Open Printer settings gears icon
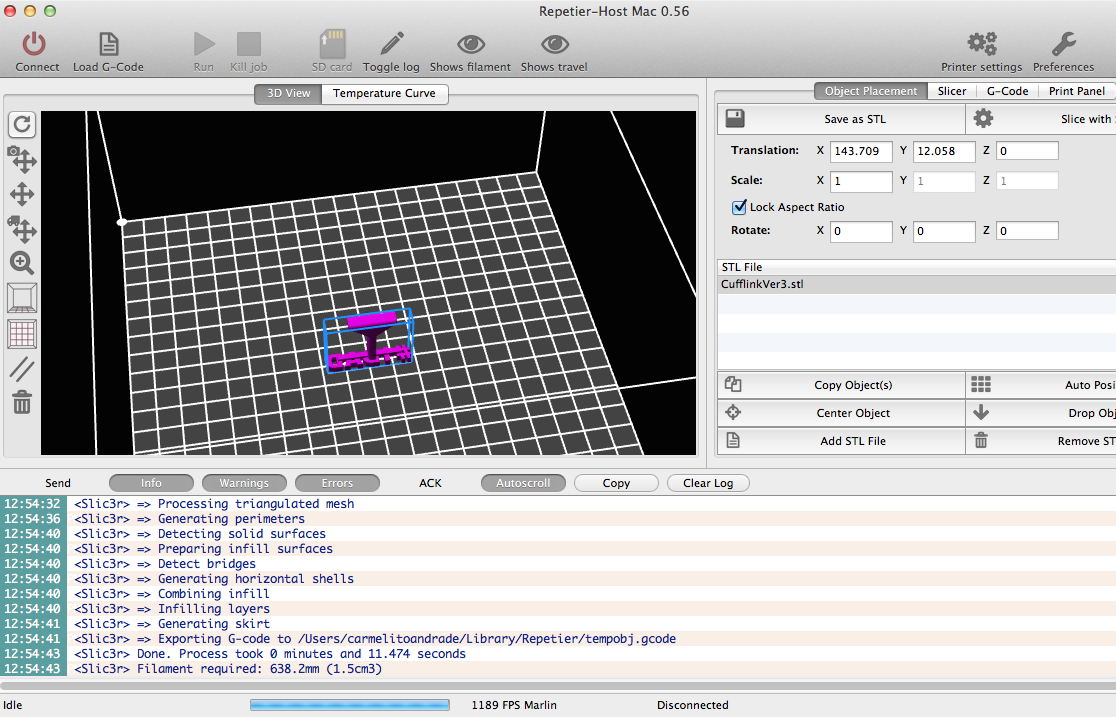This screenshot has width=1116, height=717. click(x=981, y=44)
